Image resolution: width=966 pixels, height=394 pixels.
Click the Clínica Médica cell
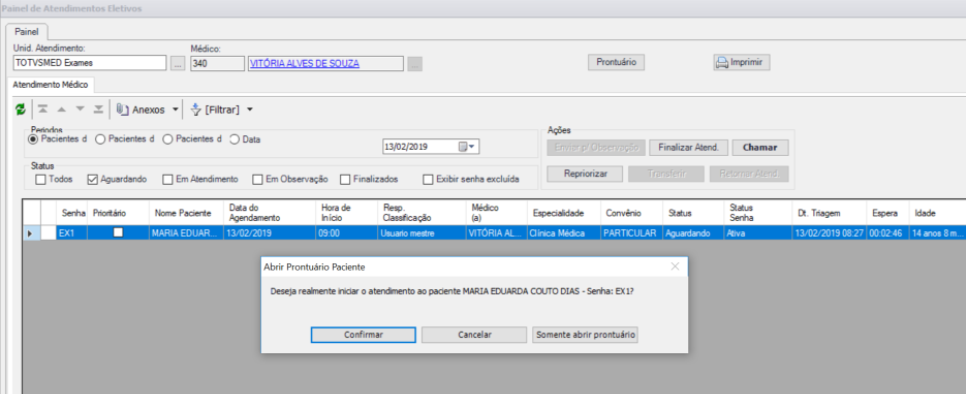(563, 233)
